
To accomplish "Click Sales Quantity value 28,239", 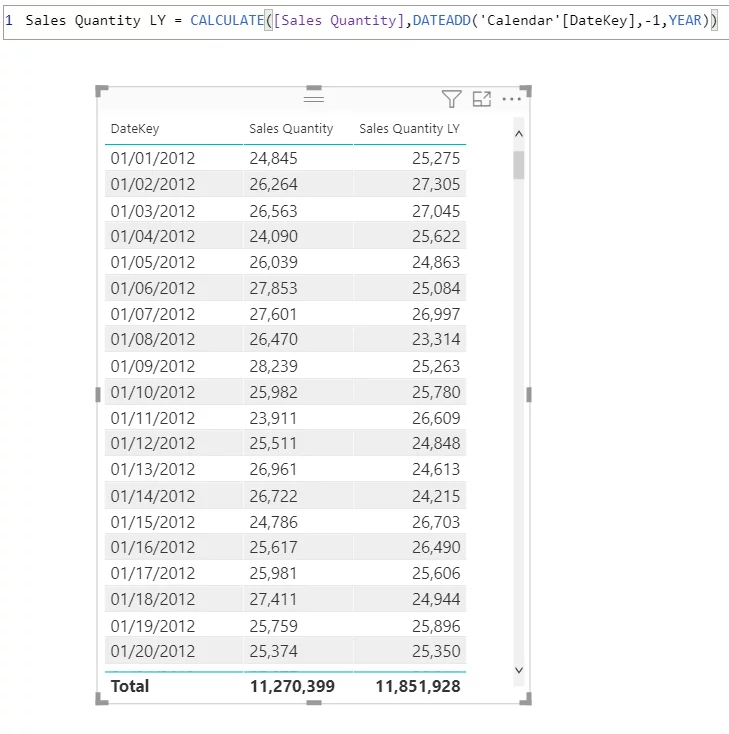I will coord(273,366).
